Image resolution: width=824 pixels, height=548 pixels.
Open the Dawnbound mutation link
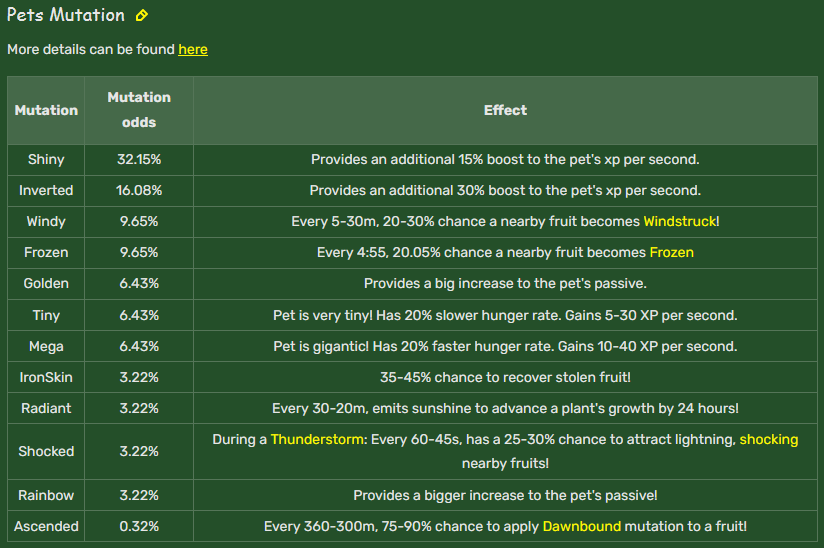[582, 526]
